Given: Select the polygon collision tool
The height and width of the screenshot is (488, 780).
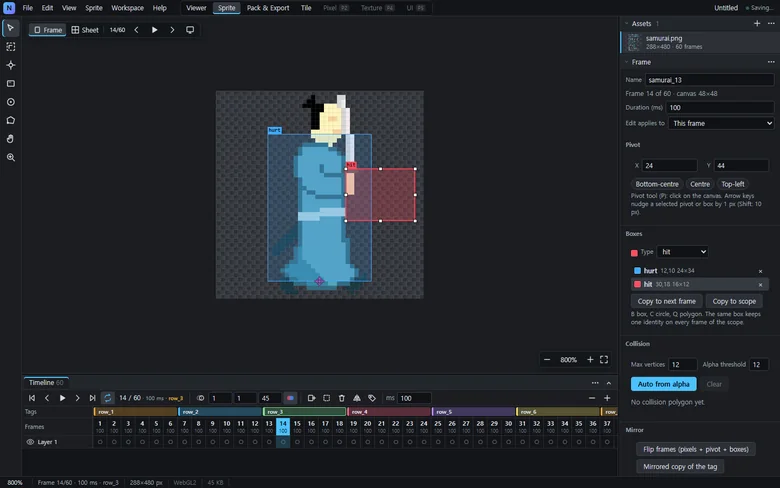Looking at the screenshot, I should 10,120.
